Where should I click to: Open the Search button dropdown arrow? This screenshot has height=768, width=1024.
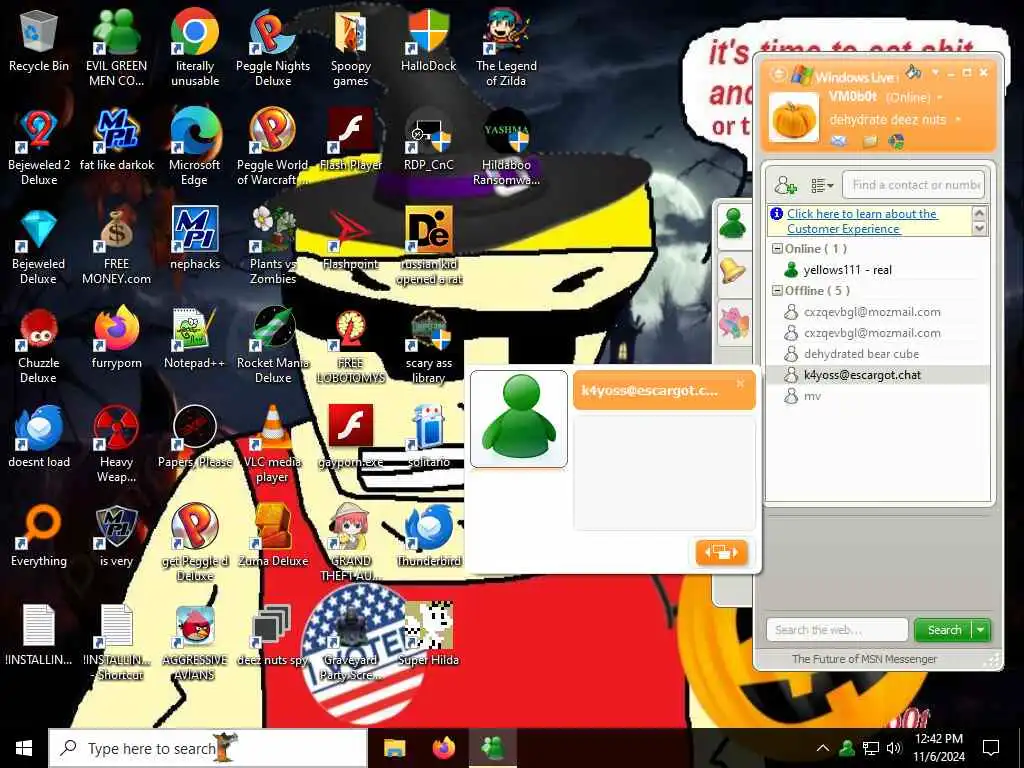tap(980, 630)
